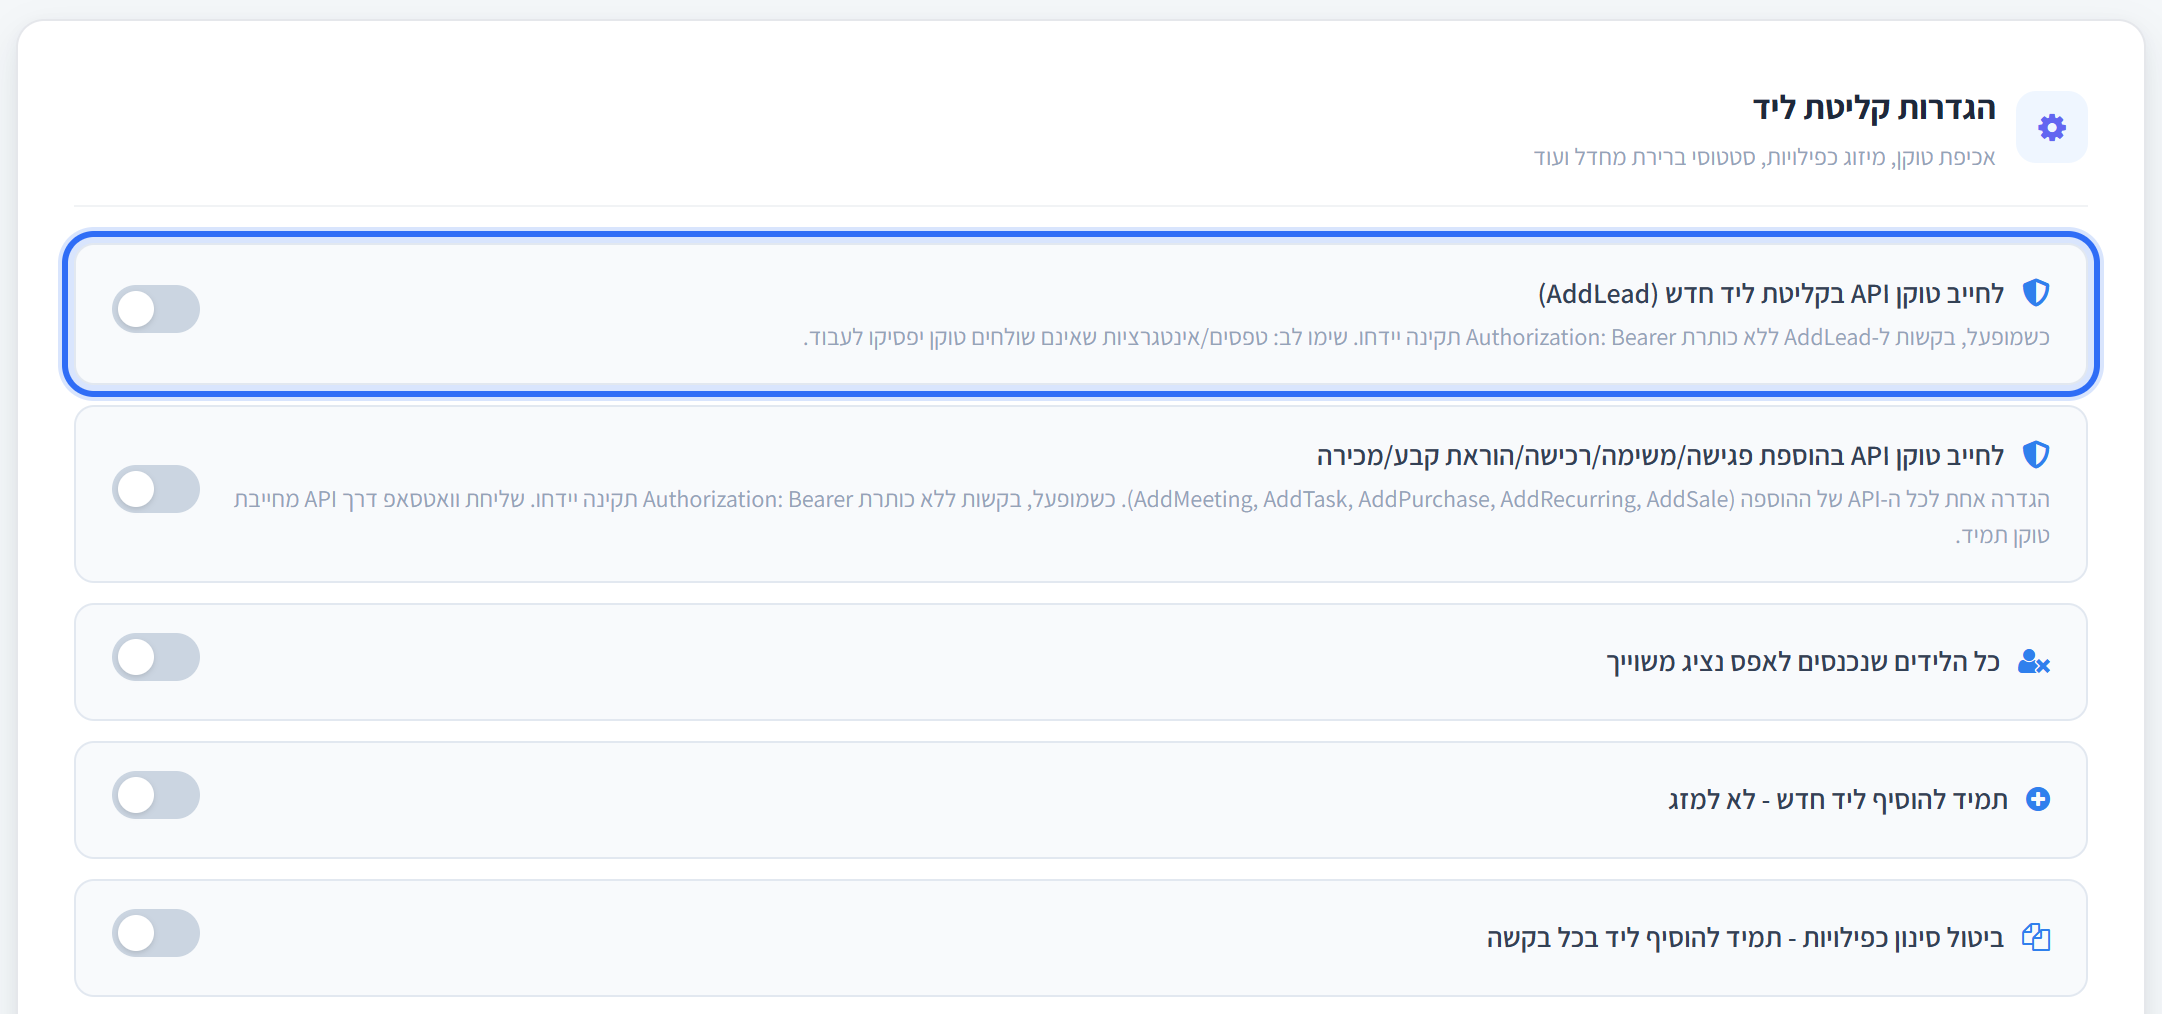Turn on the תמיד להוסיף ליד חדש - לא למזג toggle
Image resolution: width=2162 pixels, height=1014 pixels.
tap(156, 795)
